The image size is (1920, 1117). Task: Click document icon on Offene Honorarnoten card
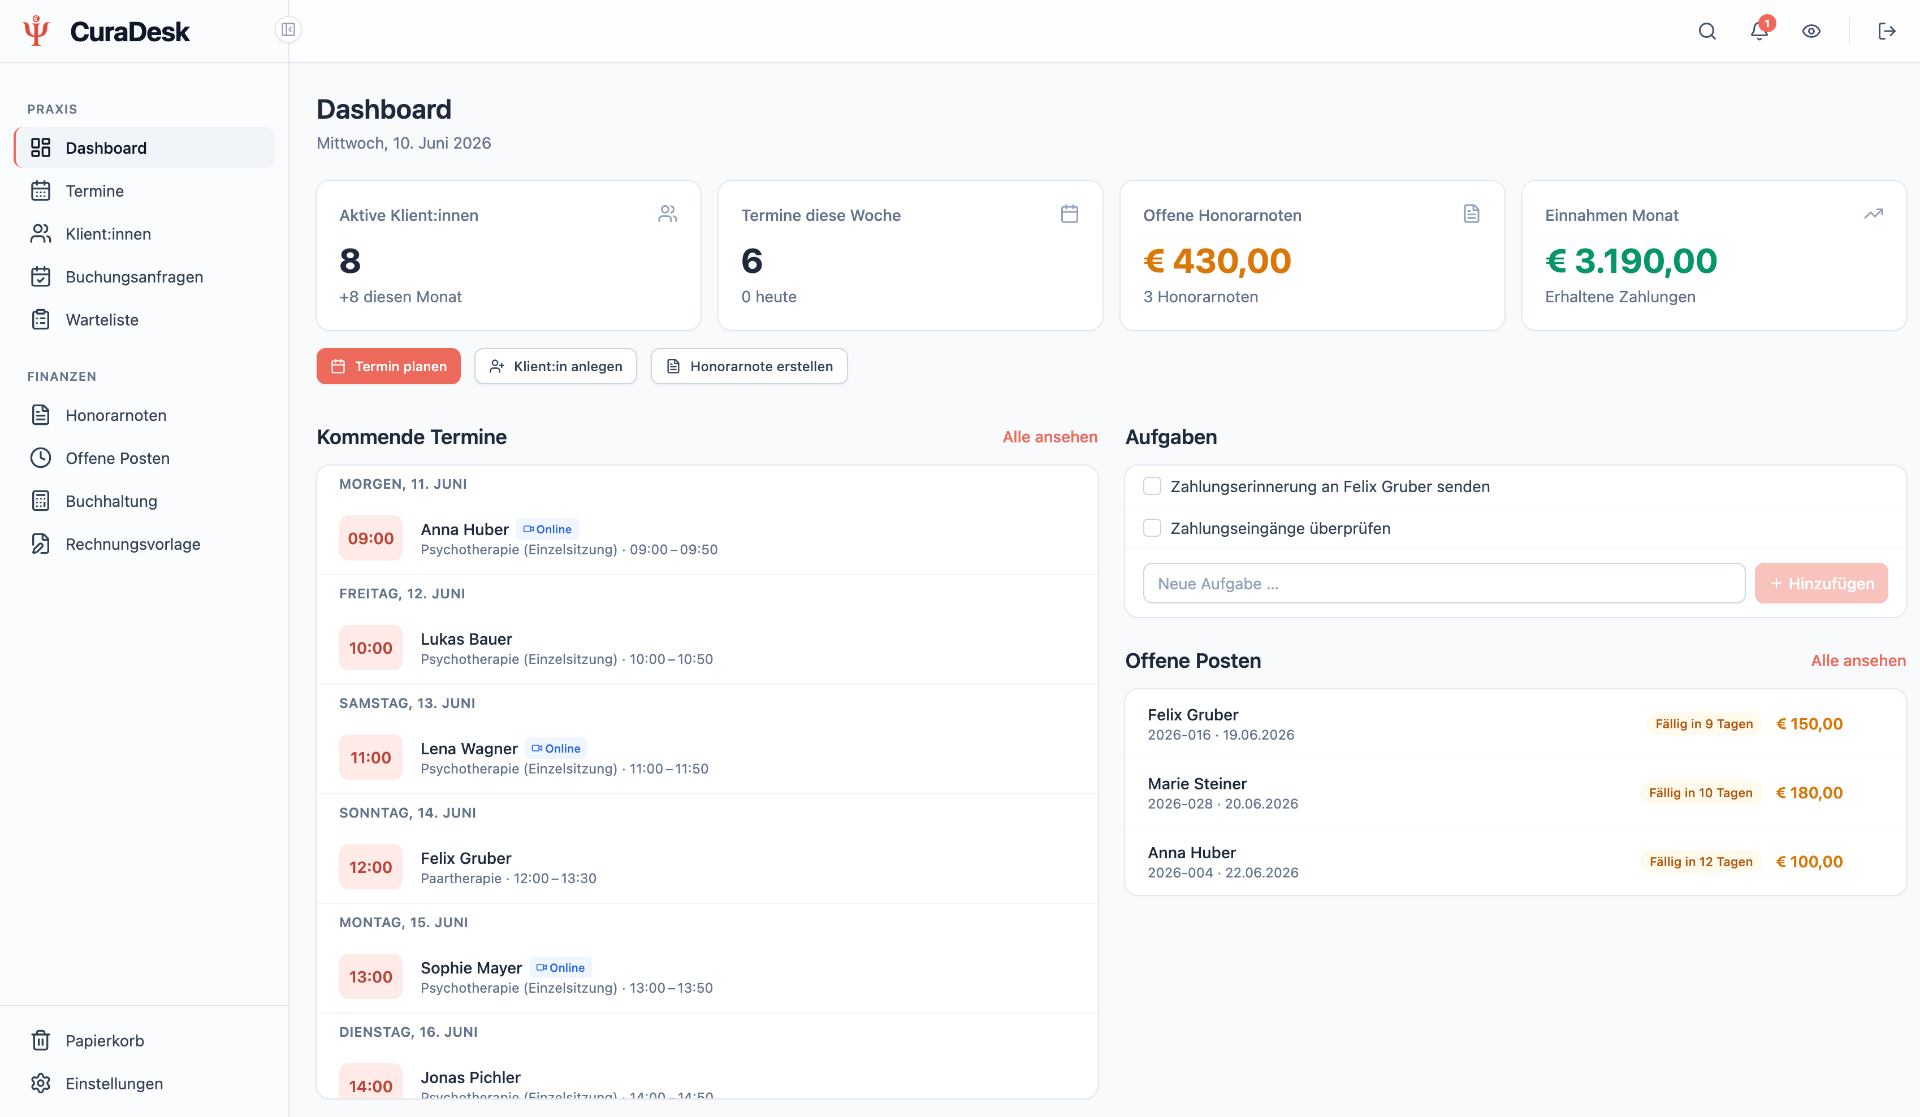(1472, 214)
